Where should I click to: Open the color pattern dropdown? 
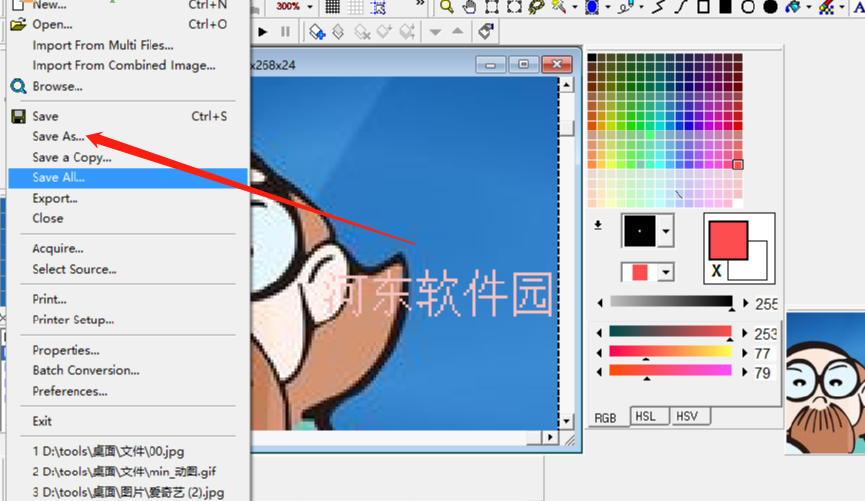click(666, 272)
